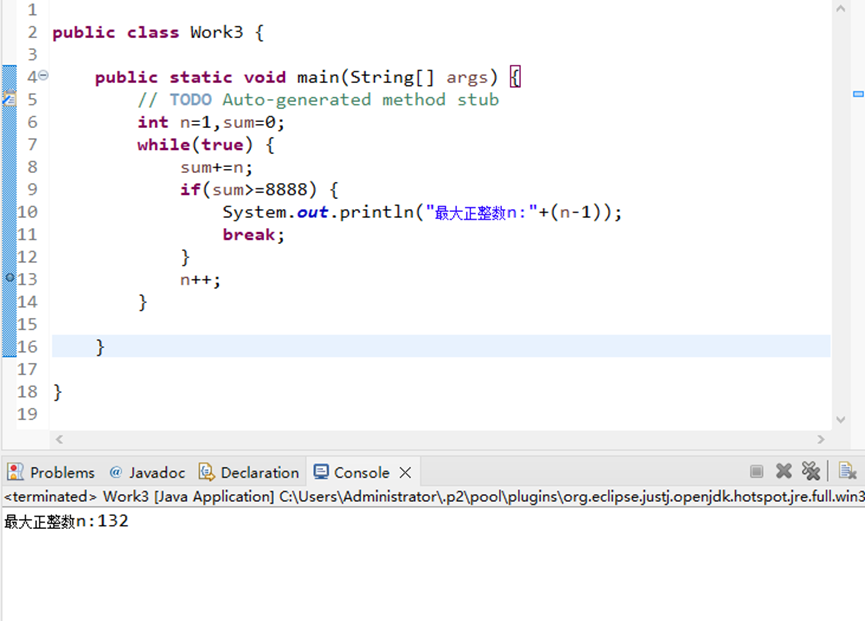The height and width of the screenshot is (621, 865).
Task: Click the Console tab's monitor icon
Action: [x=320, y=471]
